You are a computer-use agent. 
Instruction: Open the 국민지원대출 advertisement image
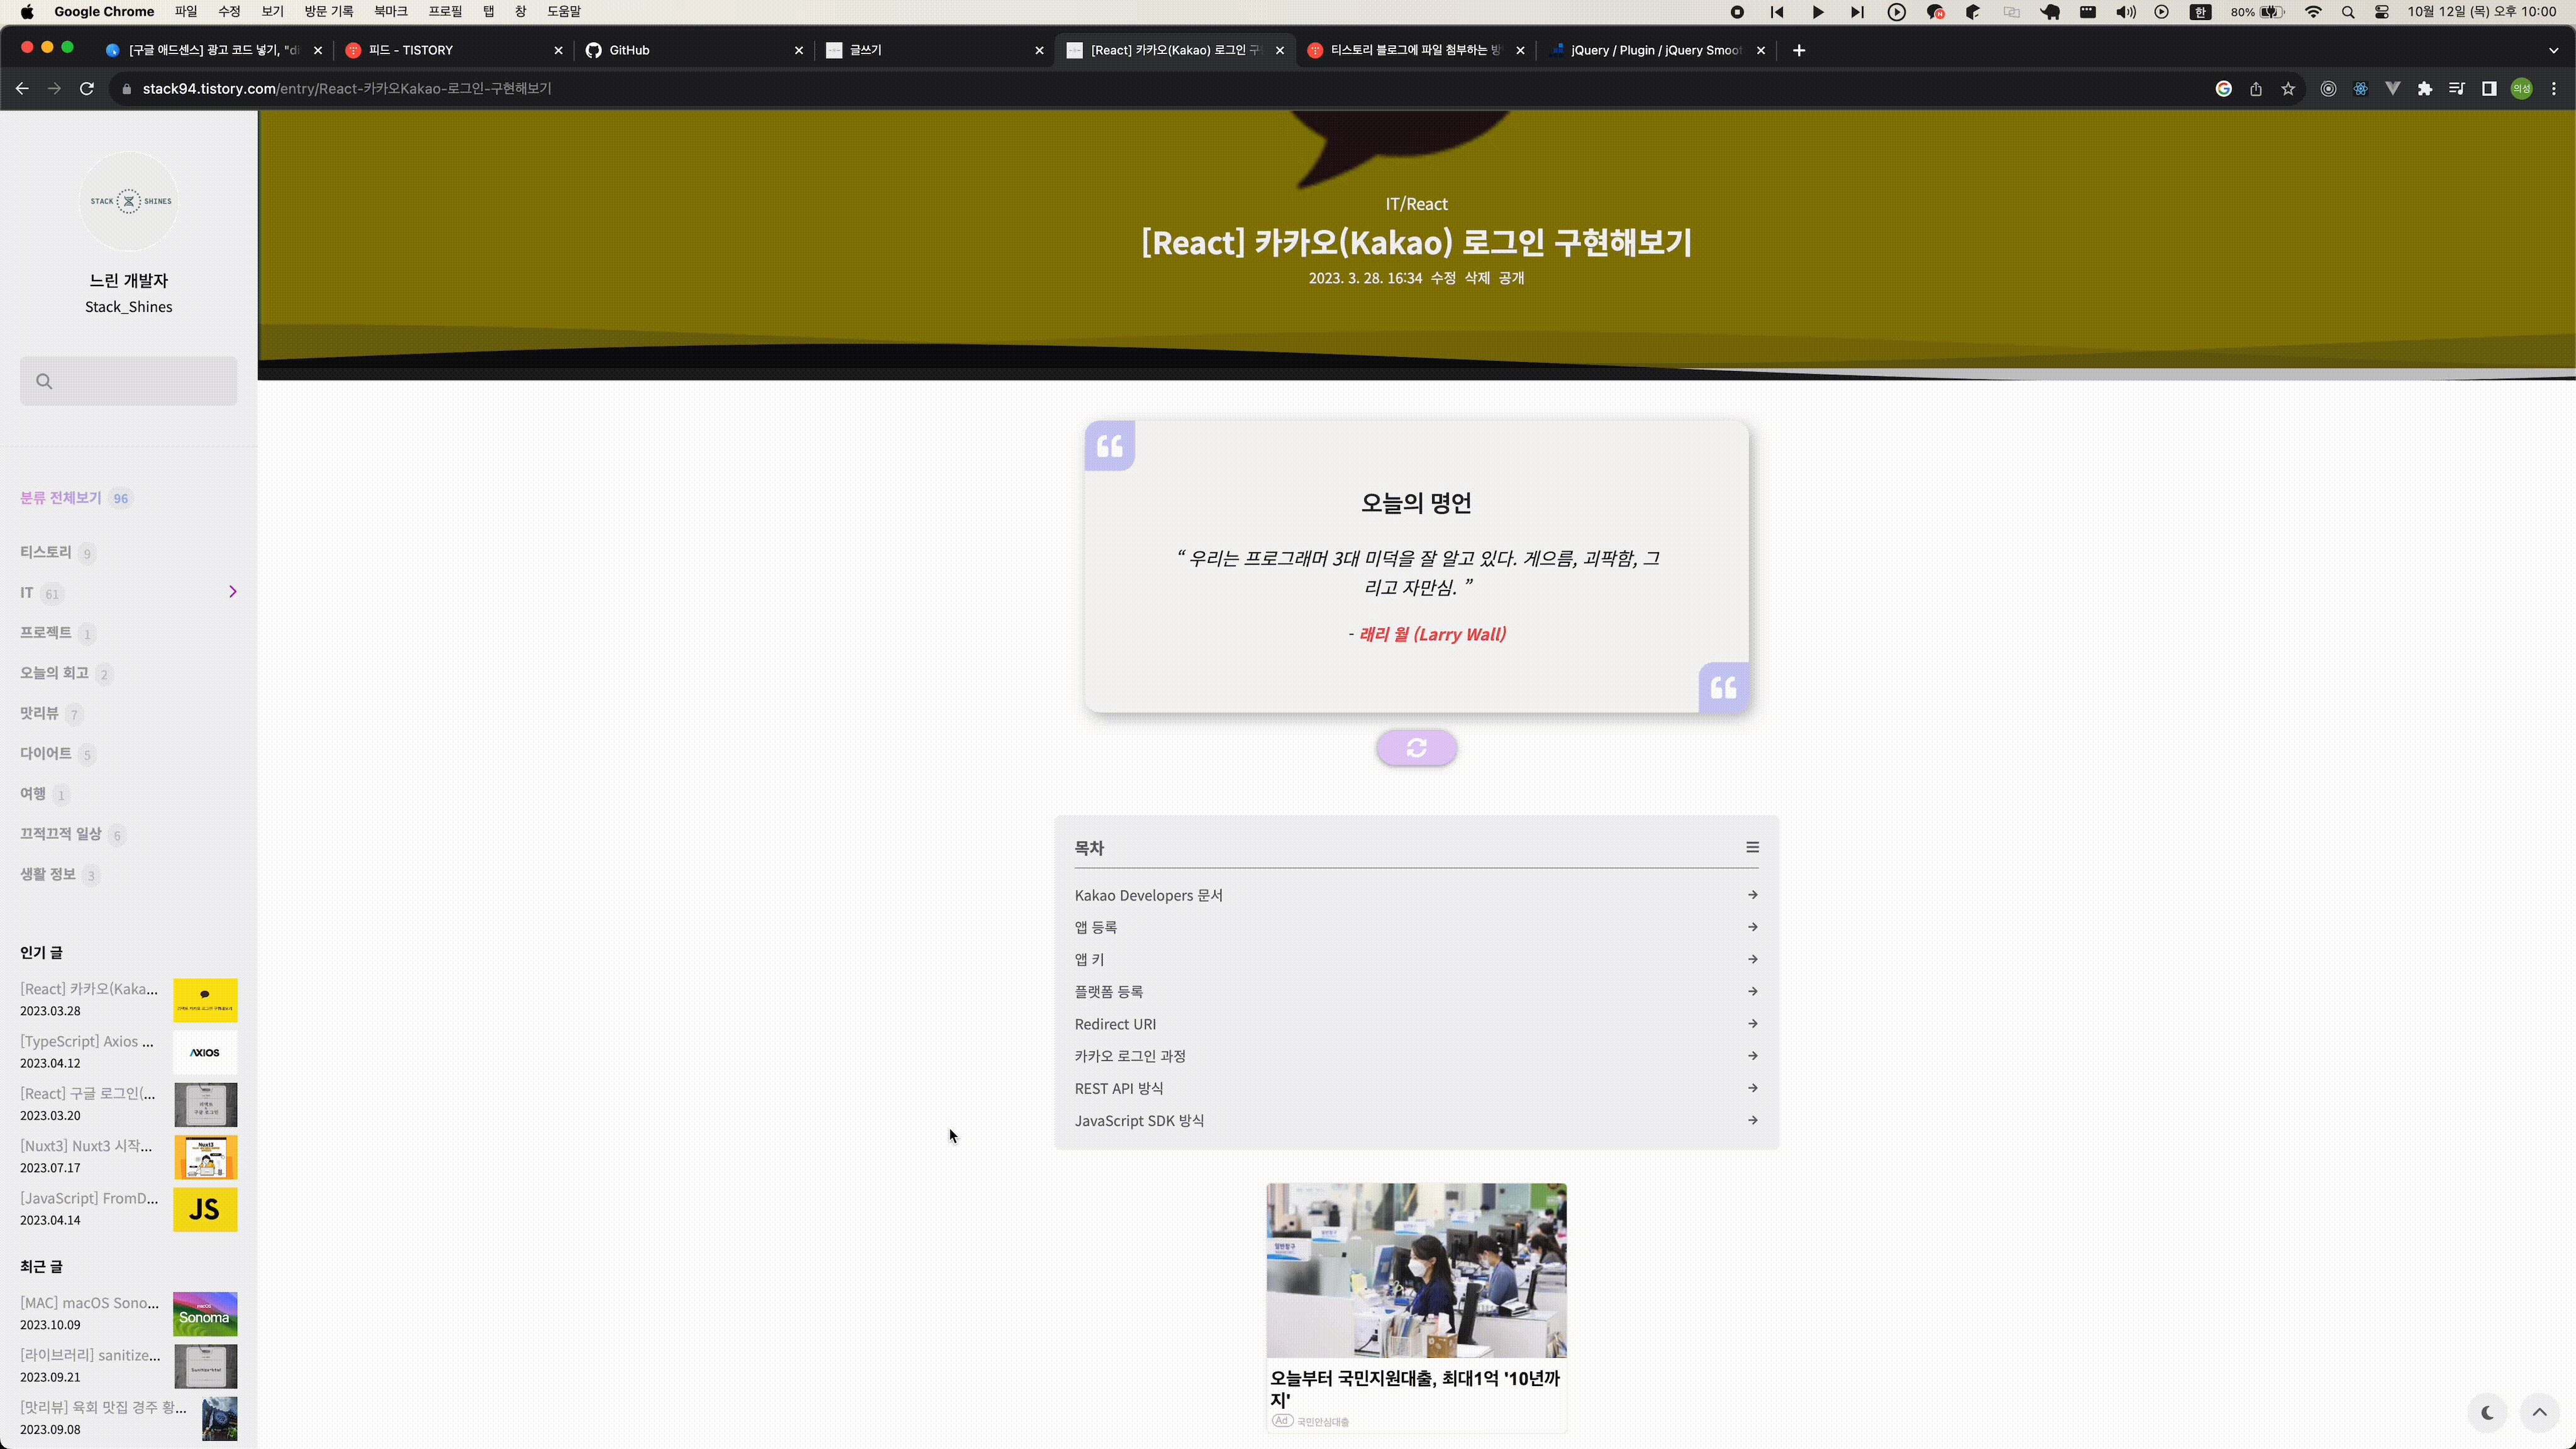1416,1270
